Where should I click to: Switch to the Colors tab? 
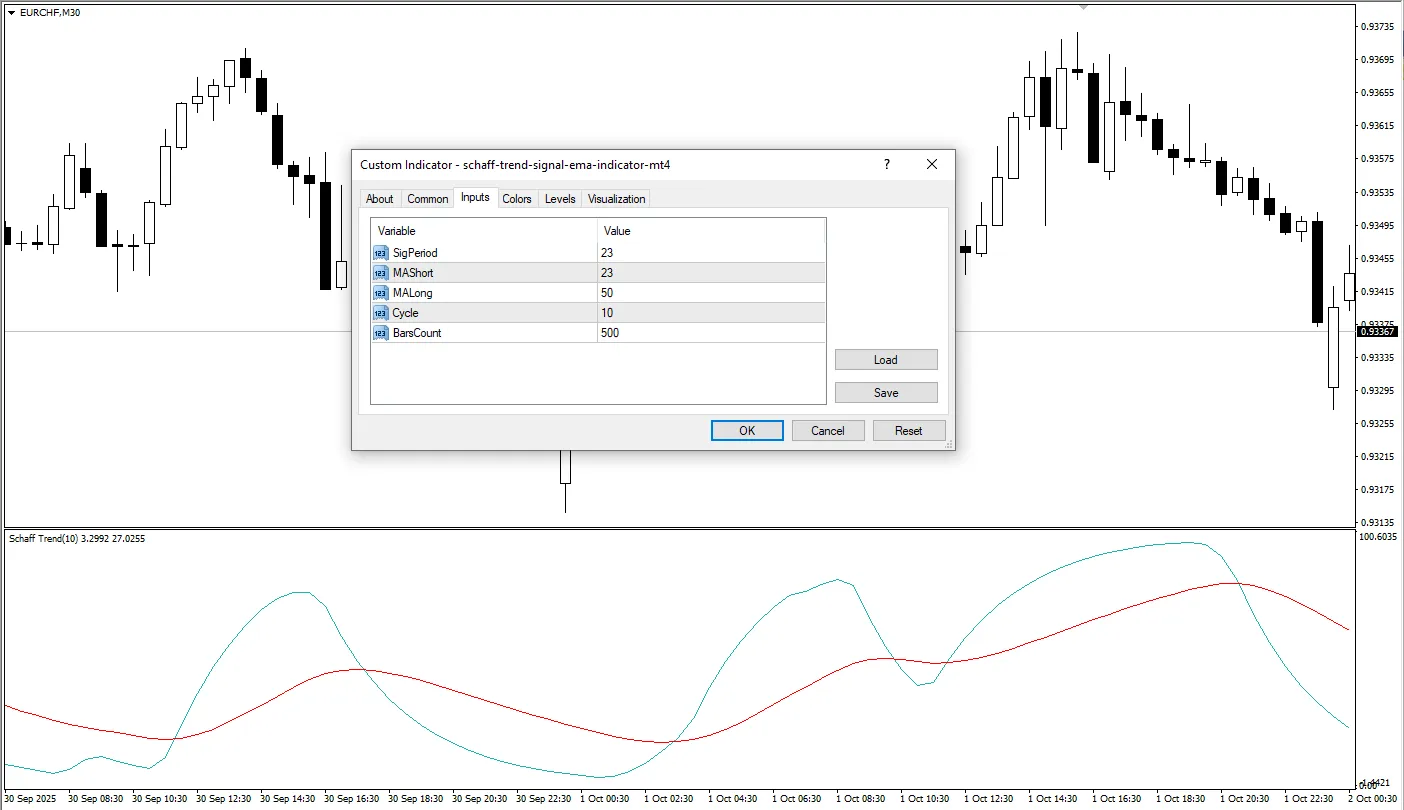[517, 198]
